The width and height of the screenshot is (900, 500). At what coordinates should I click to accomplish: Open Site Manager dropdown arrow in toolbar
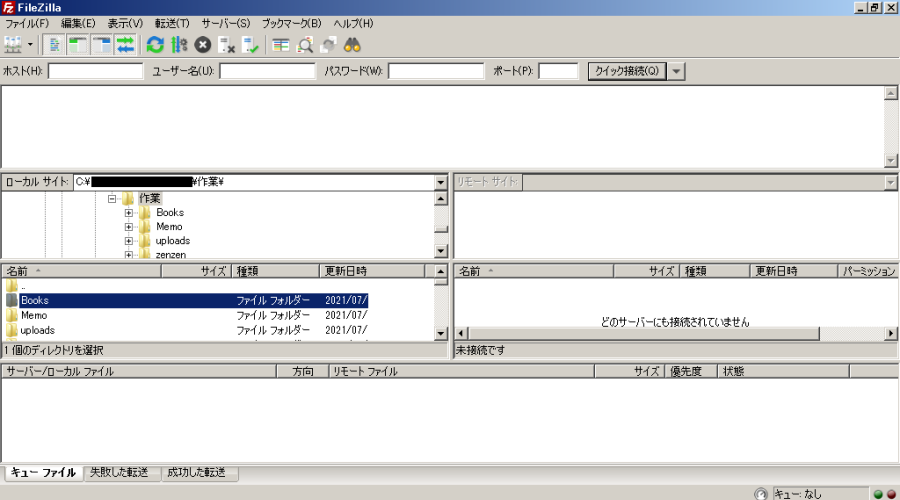pyautogui.click(x=30, y=45)
